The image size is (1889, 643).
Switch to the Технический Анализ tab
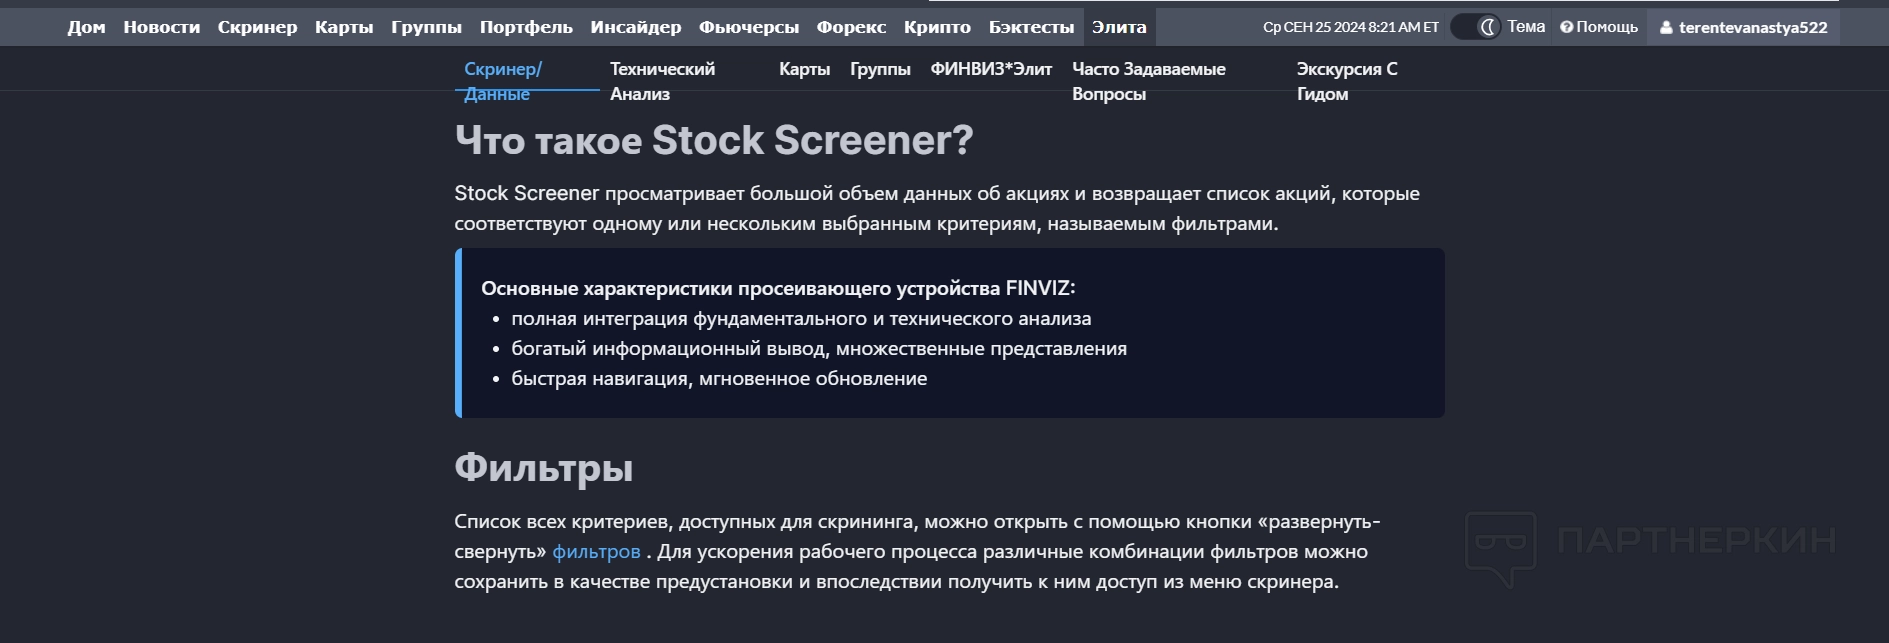662,80
